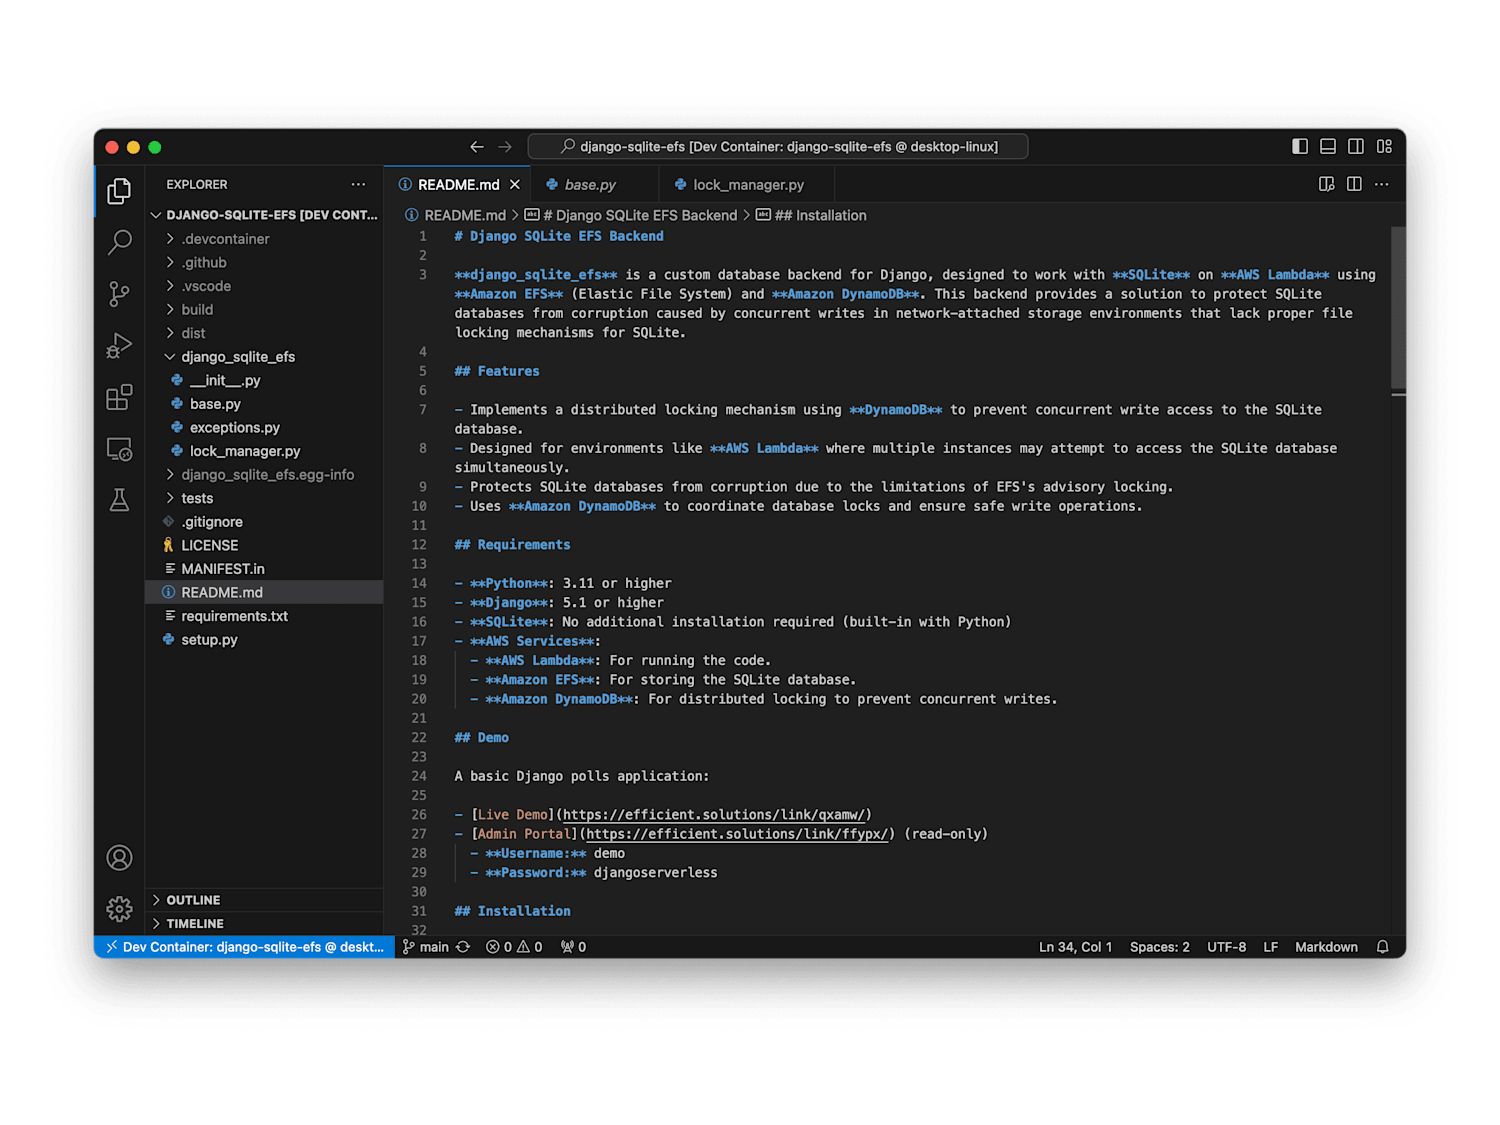This screenshot has height=1125, width=1500.
Task: Close the README.md tab
Action: click(515, 185)
